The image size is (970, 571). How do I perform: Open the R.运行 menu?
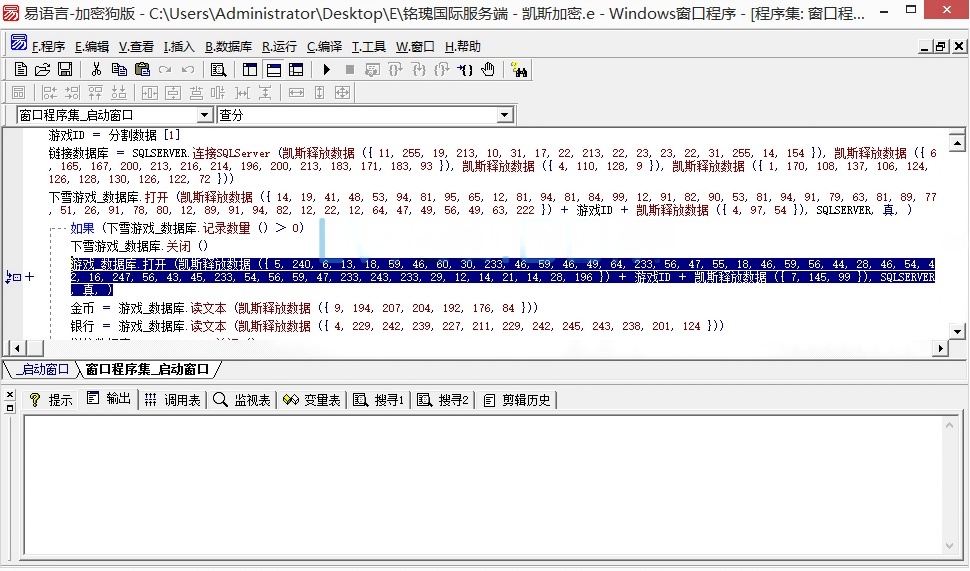279,46
